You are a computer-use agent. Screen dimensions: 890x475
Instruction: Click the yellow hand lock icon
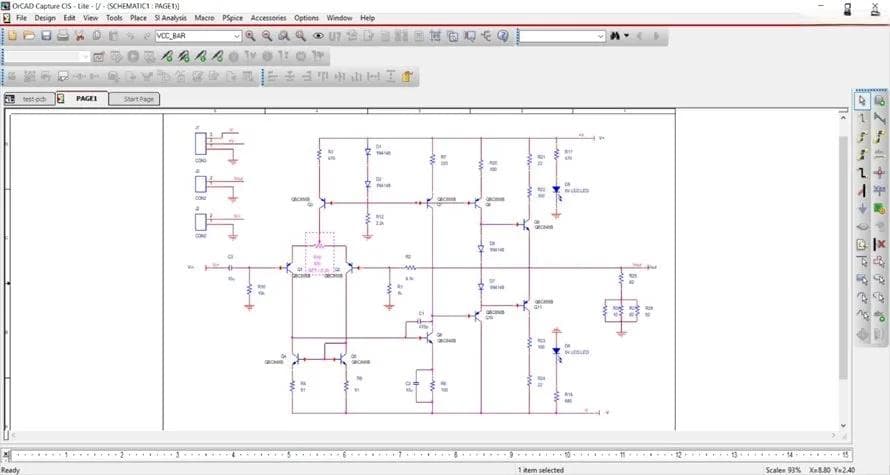click(x=407, y=77)
